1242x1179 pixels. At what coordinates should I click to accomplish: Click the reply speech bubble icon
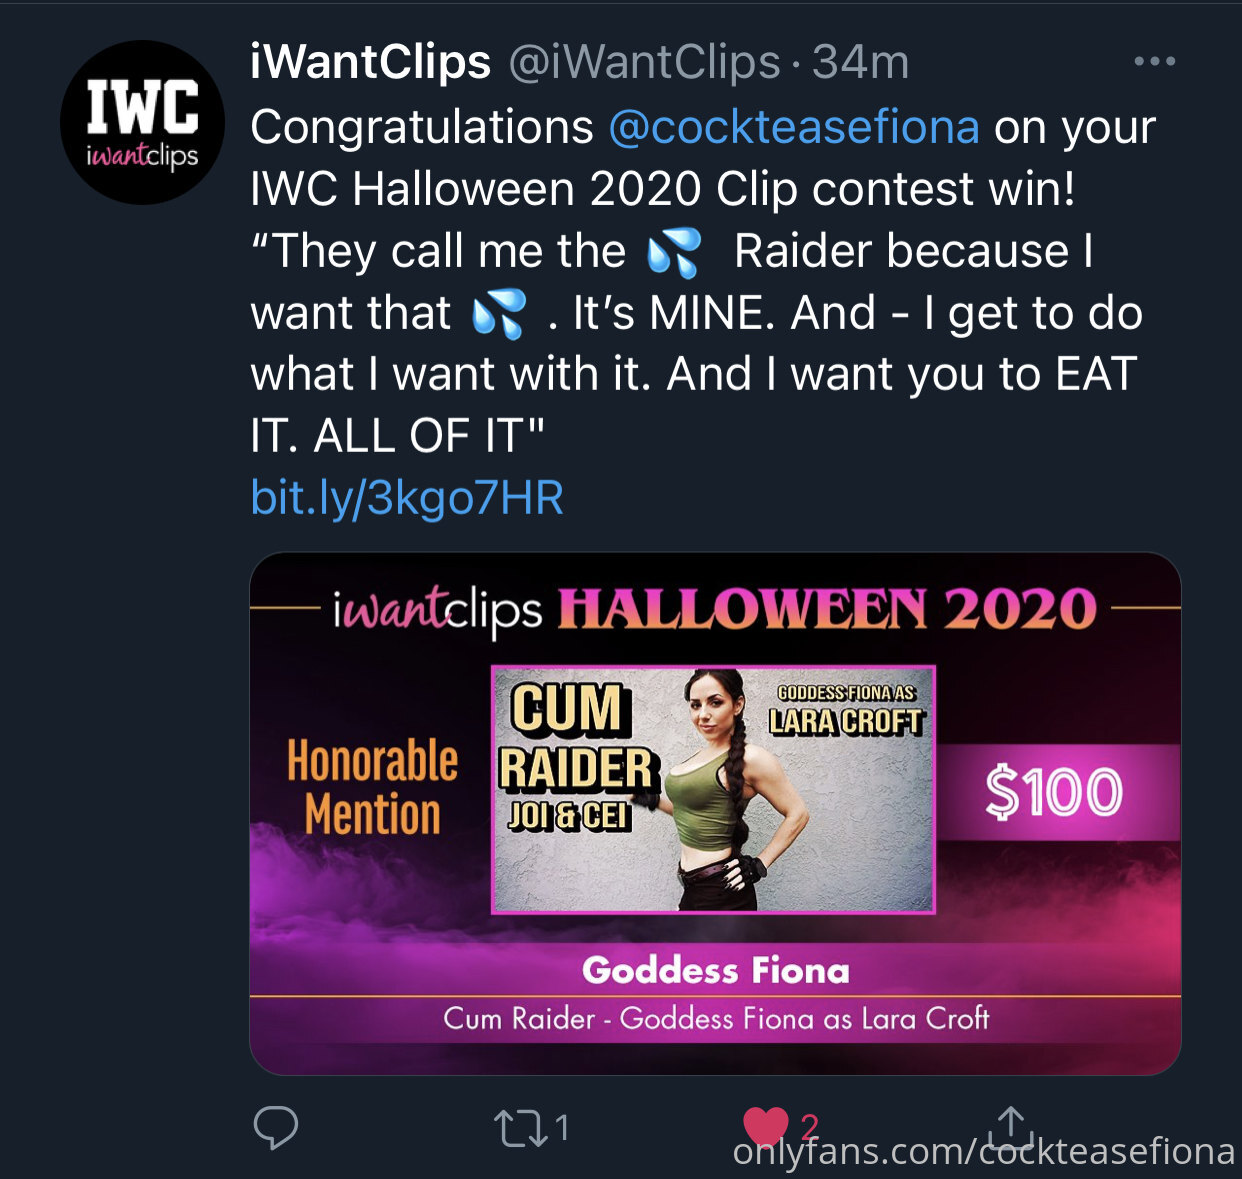[x=276, y=1128]
